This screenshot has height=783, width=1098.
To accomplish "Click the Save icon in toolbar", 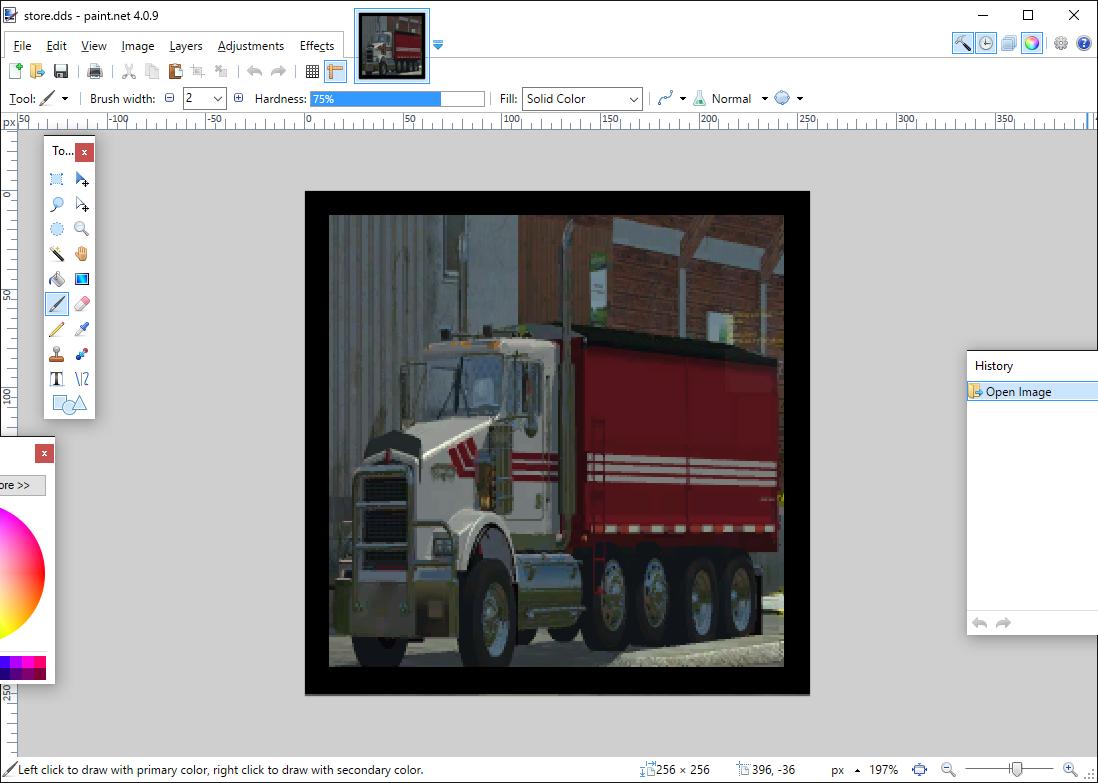I will (61, 71).
